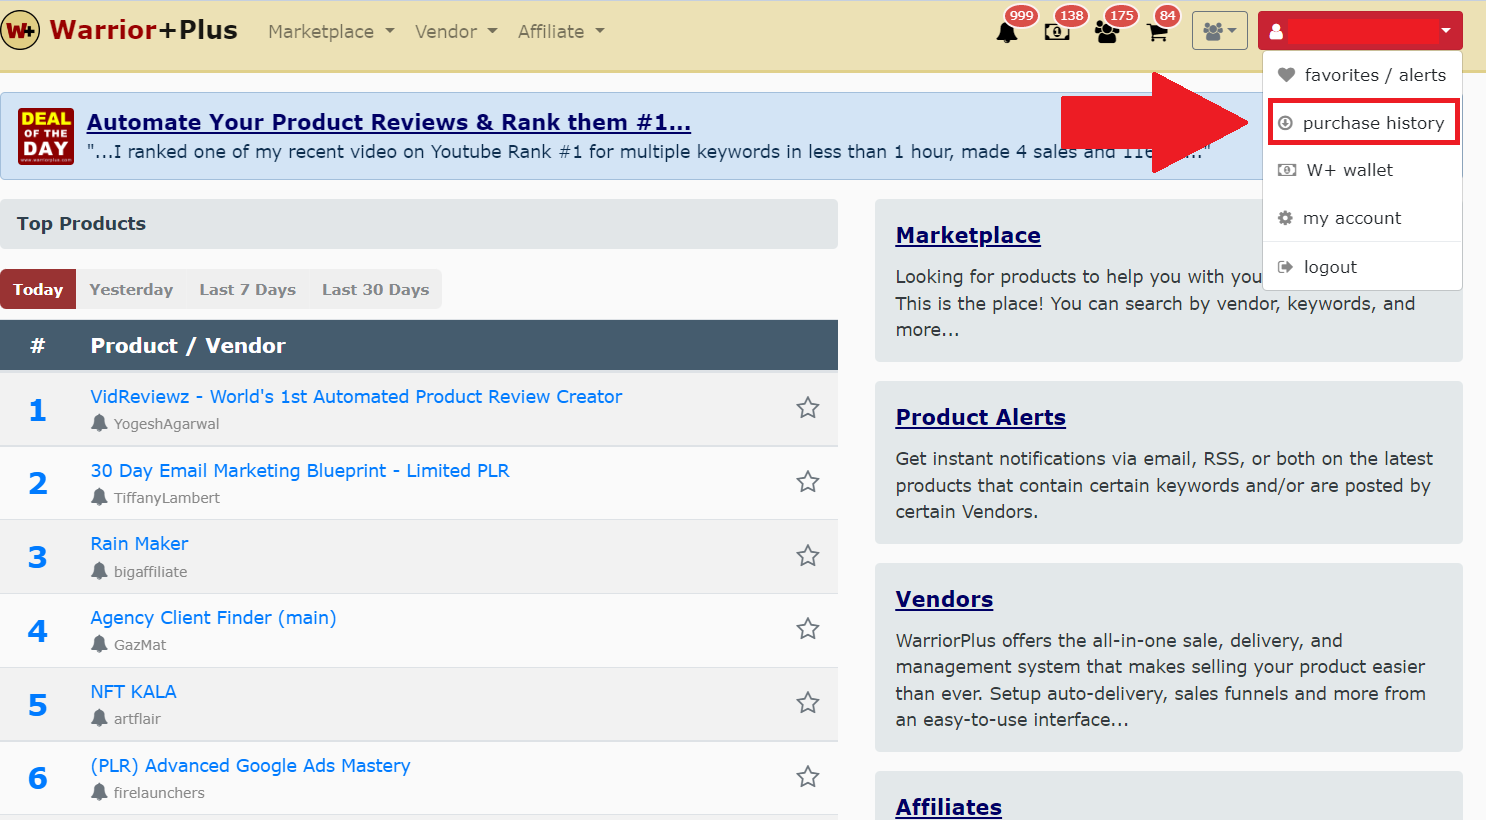Image resolution: width=1486 pixels, height=820 pixels.
Task: Select favorites / alerts from user menu
Action: click(1362, 75)
